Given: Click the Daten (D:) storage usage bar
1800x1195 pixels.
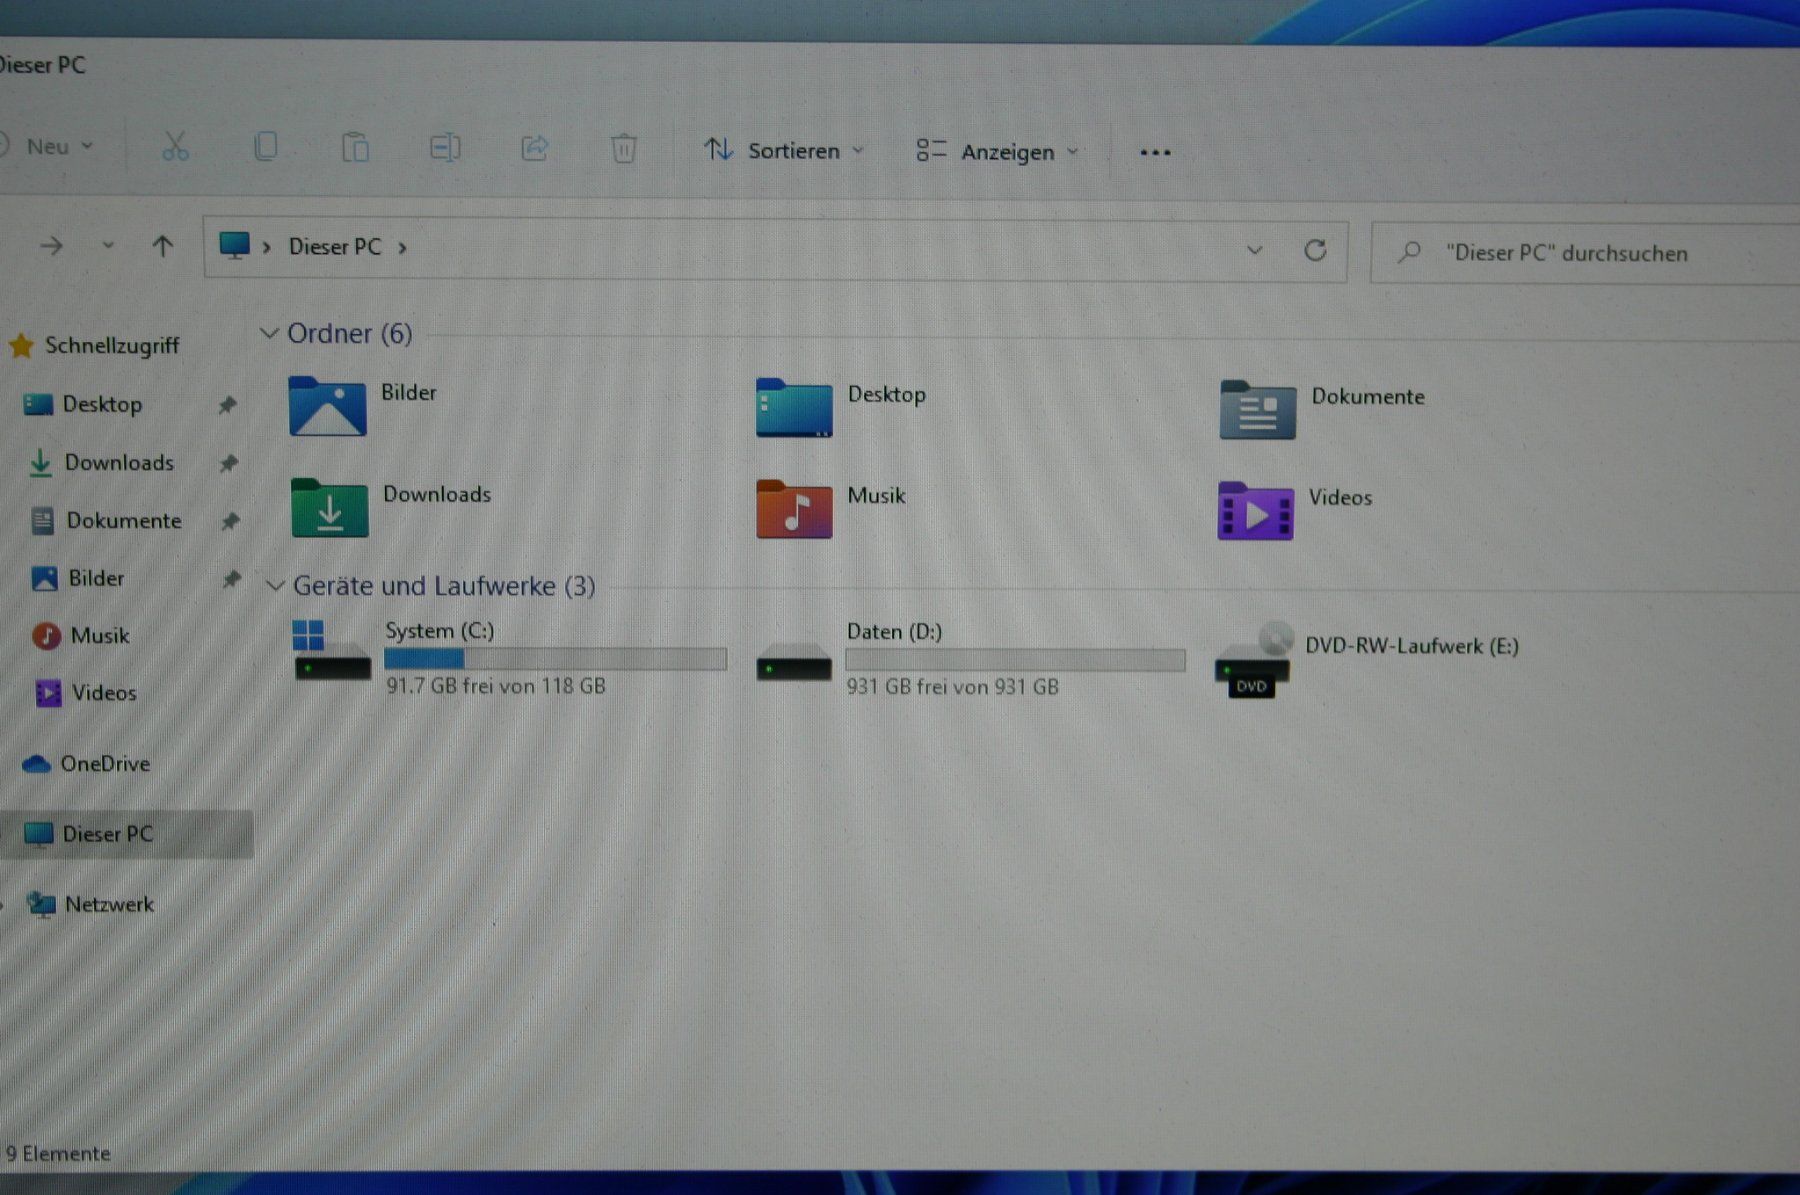Looking at the screenshot, I should [1015, 660].
